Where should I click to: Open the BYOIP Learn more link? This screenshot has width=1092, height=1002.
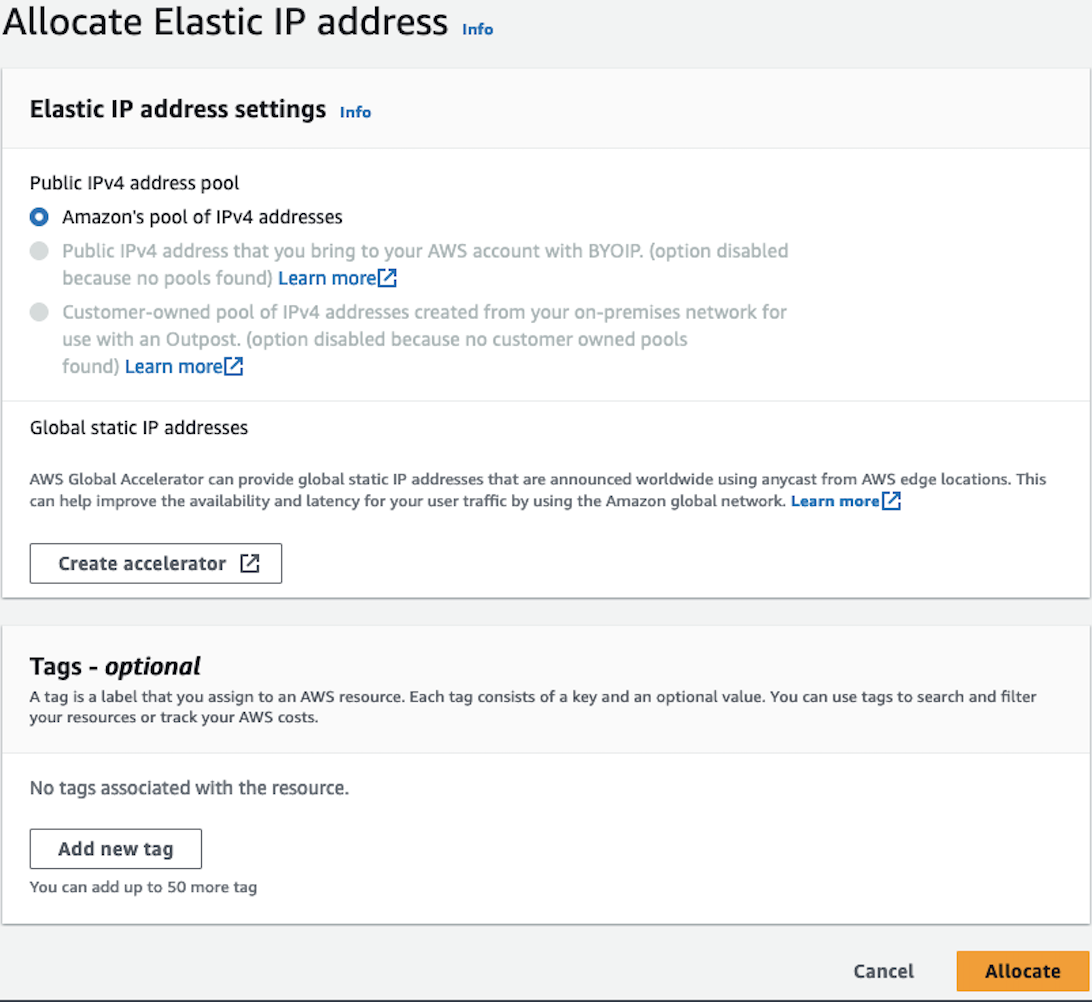(x=327, y=278)
